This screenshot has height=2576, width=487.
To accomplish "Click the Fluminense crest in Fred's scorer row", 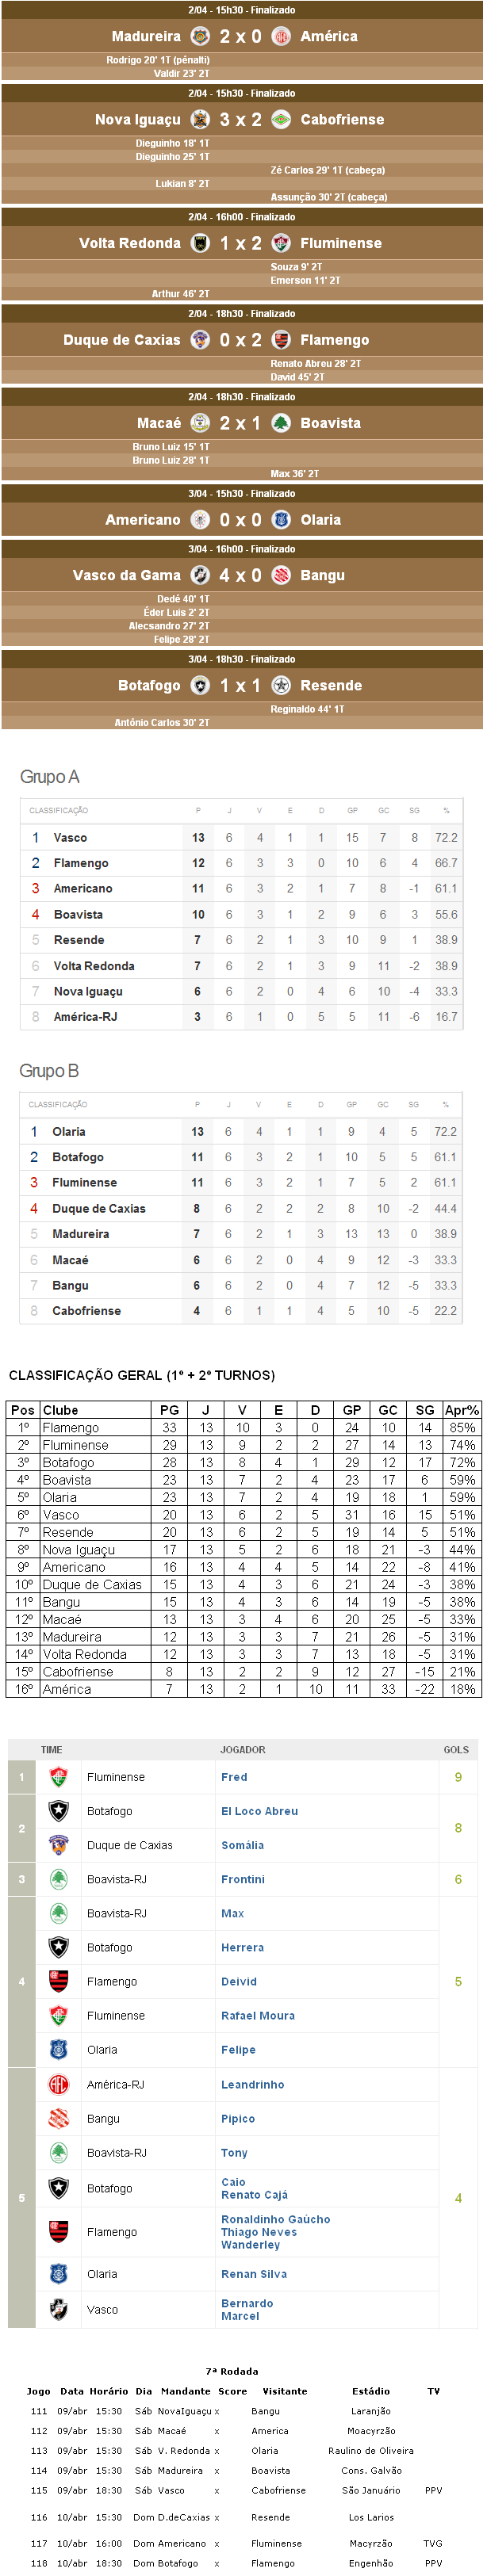I will pos(59,1777).
